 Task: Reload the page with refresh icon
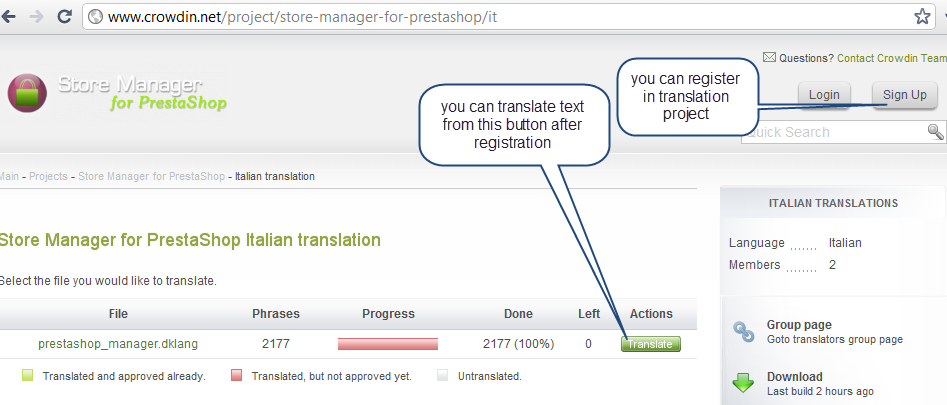pos(65,17)
